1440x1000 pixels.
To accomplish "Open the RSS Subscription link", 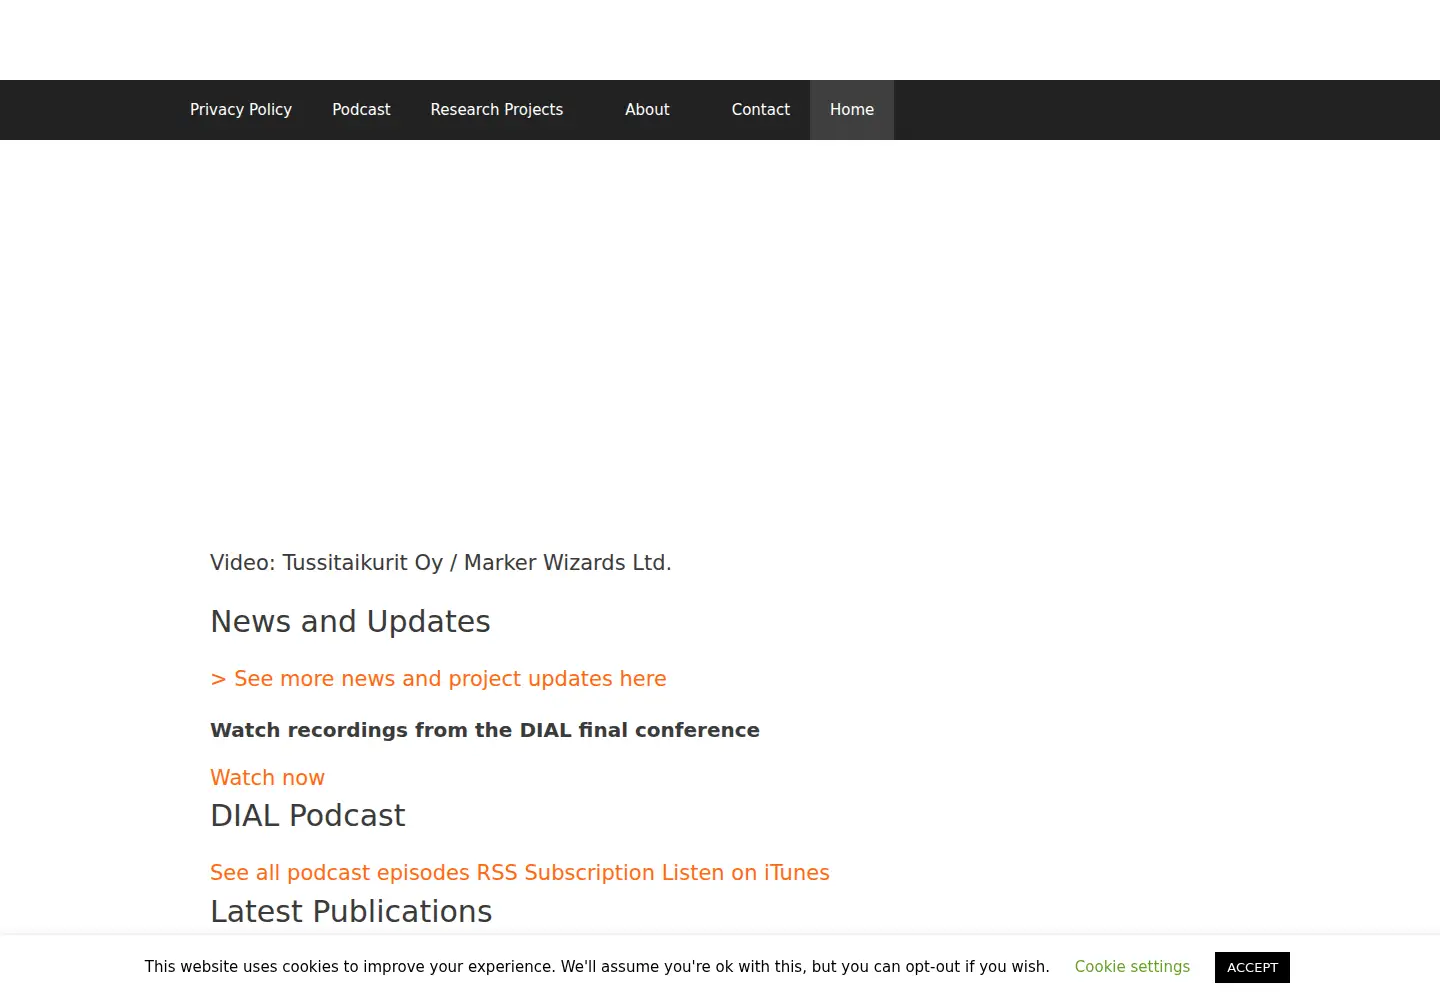I will pyautogui.click(x=566, y=873).
